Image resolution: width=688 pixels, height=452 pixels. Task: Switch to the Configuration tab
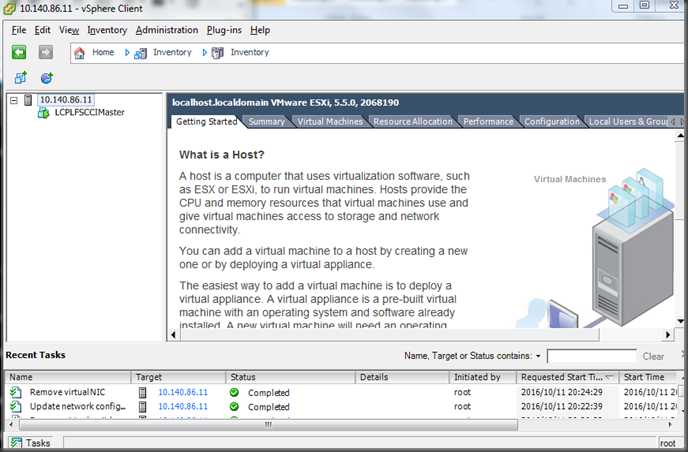tap(552, 122)
